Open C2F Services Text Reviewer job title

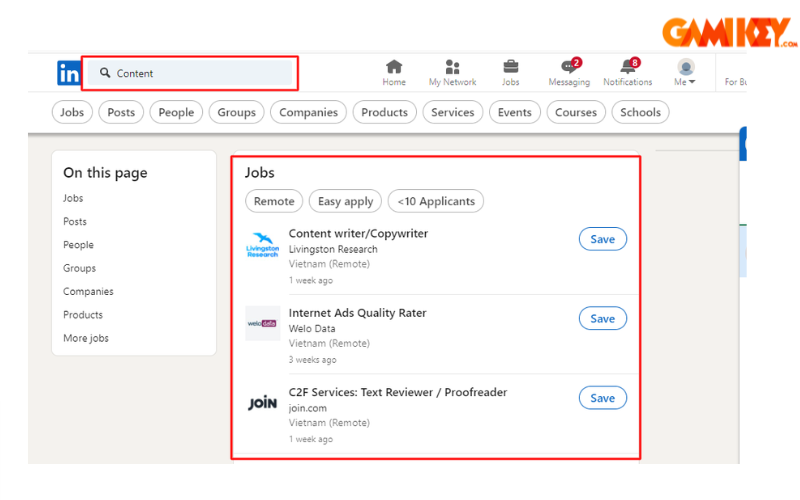pyautogui.click(x=398, y=392)
